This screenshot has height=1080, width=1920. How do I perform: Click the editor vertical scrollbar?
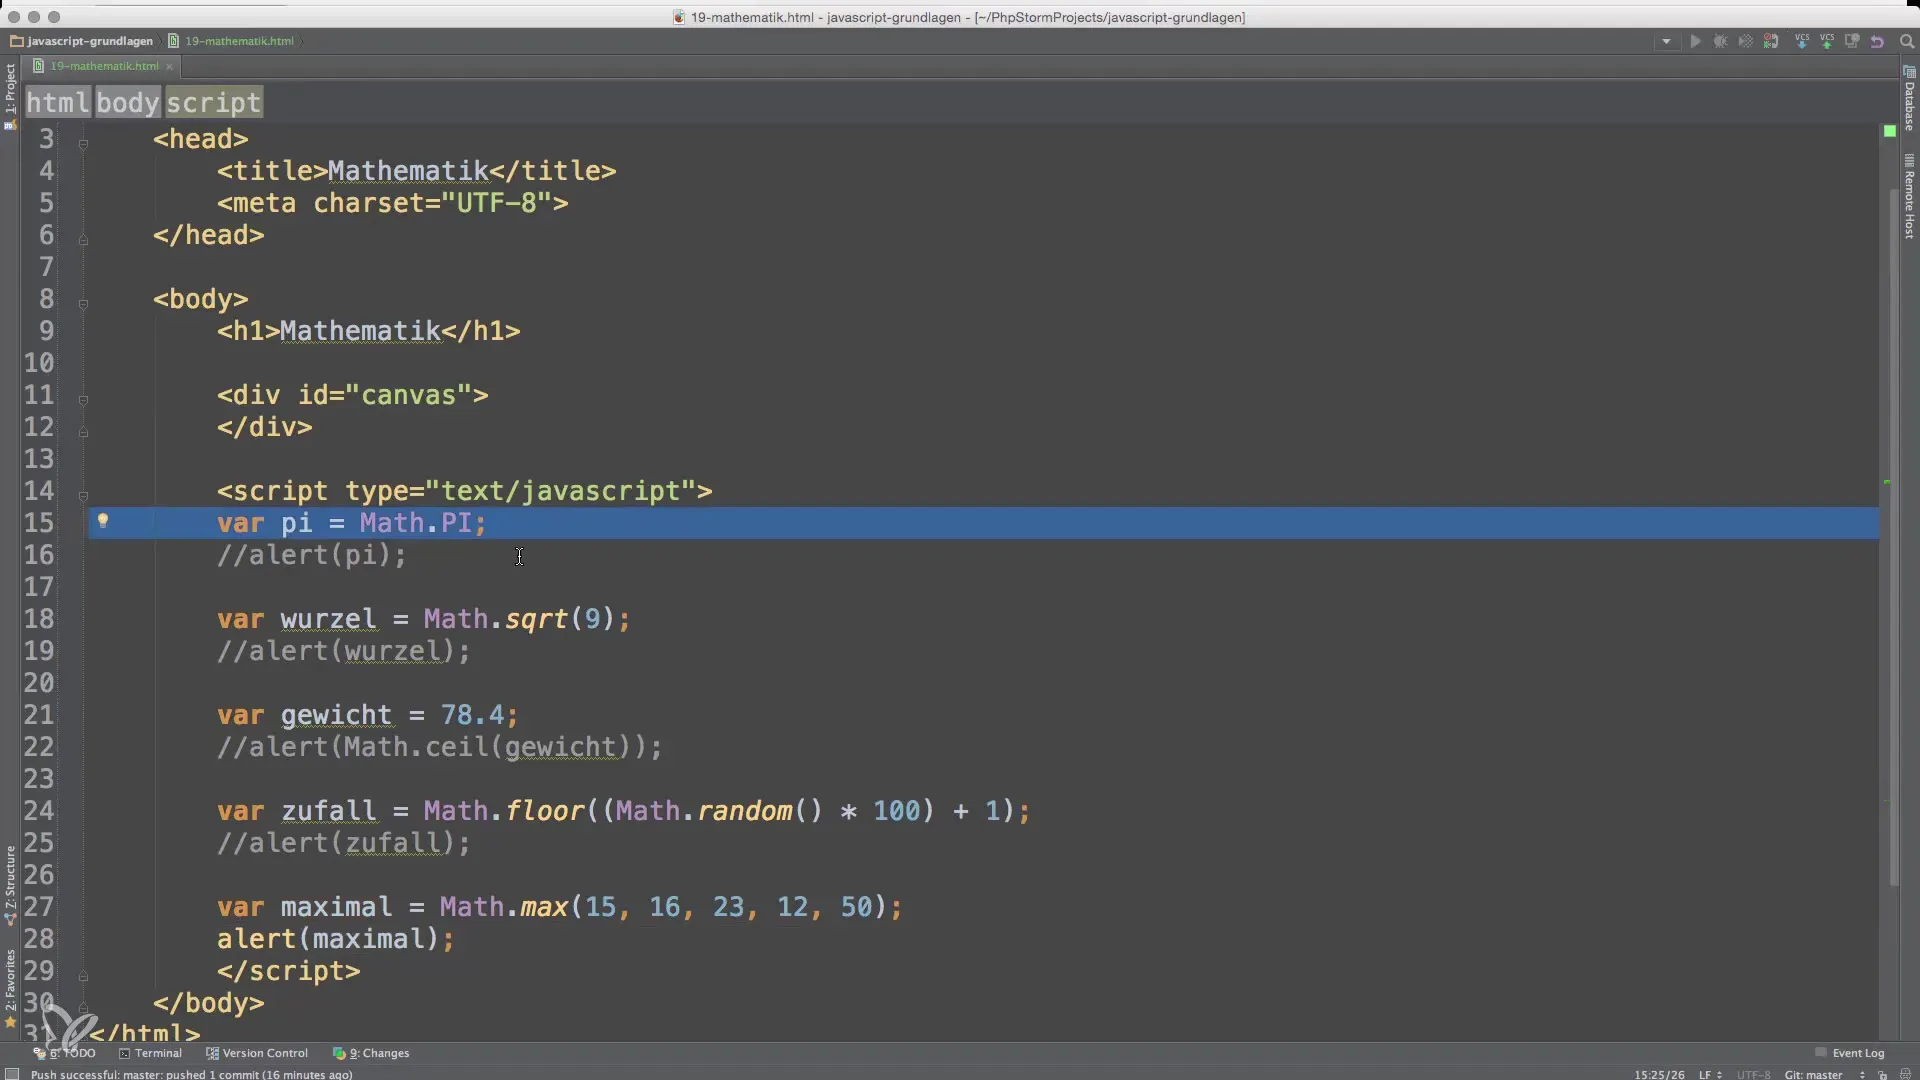tap(1893, 535)
